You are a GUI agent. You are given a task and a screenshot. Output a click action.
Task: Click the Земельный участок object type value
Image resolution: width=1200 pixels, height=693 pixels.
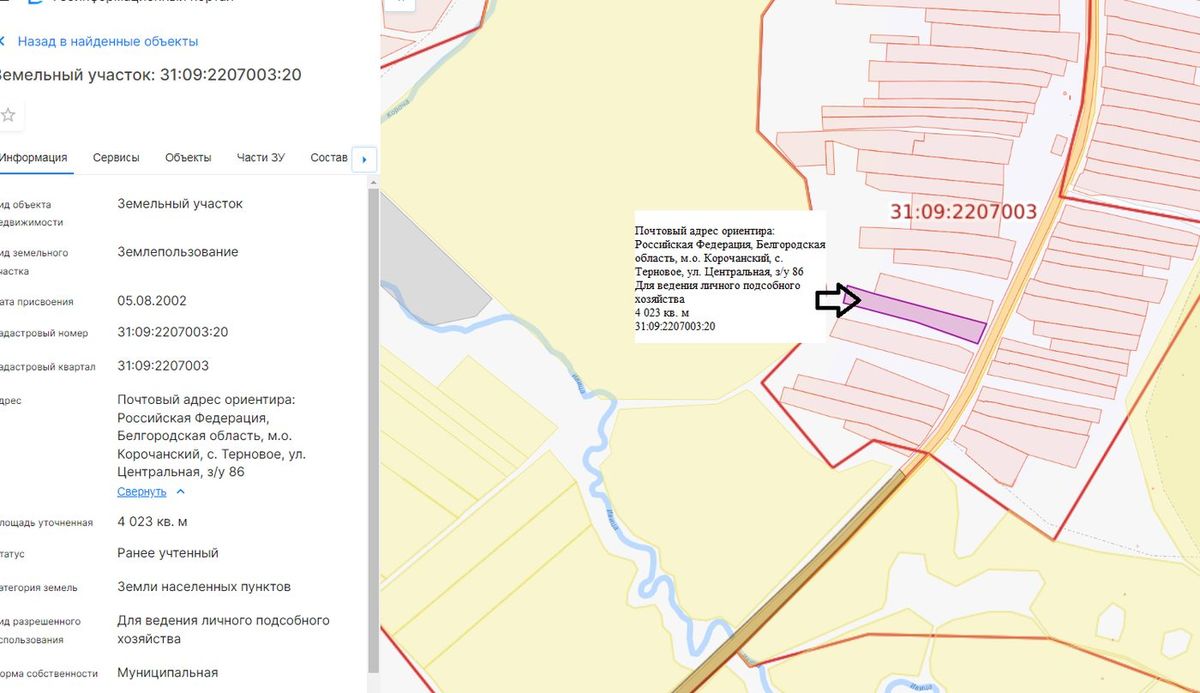180,204
